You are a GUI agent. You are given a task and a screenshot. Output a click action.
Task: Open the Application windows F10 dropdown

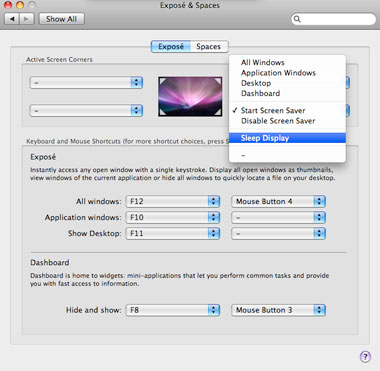click(x=173, y=217)
